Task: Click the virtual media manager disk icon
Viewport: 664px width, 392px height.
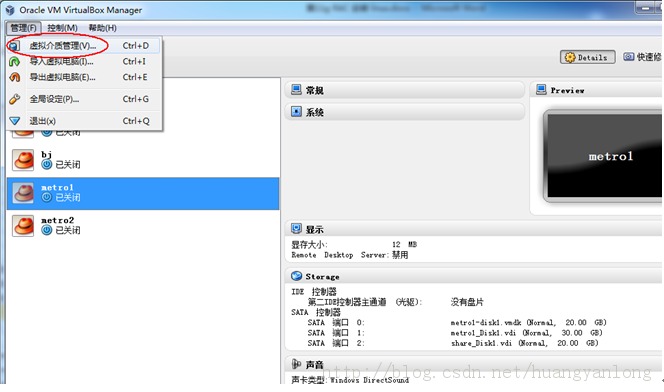Action: click(14, 46)
